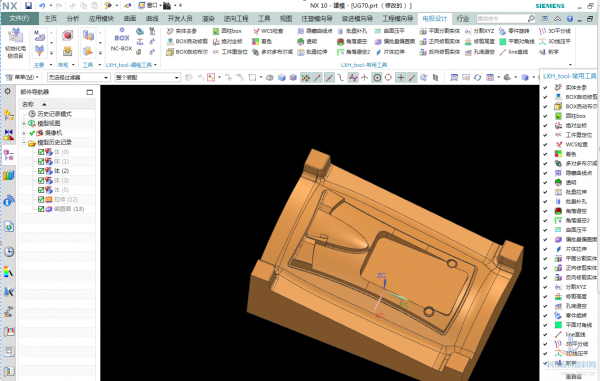Toggle the checkbox for 体 (2)

click(41, 171)
